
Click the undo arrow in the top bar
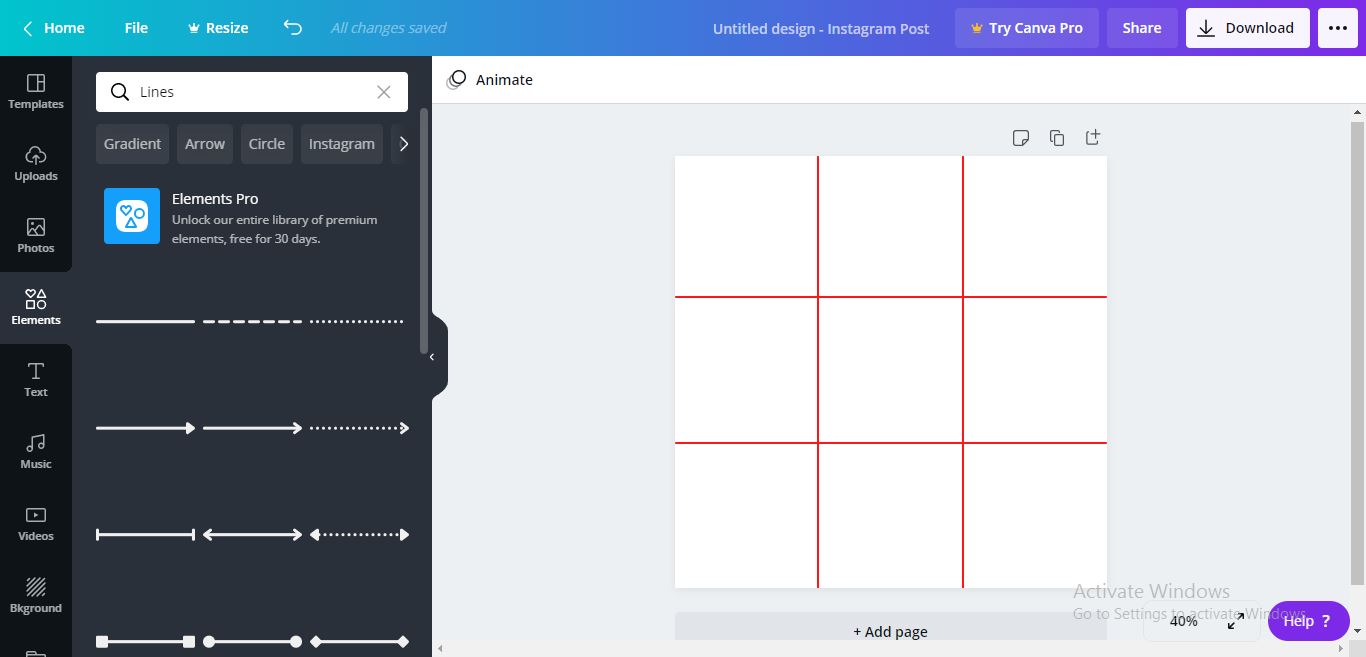coord(292,27)
